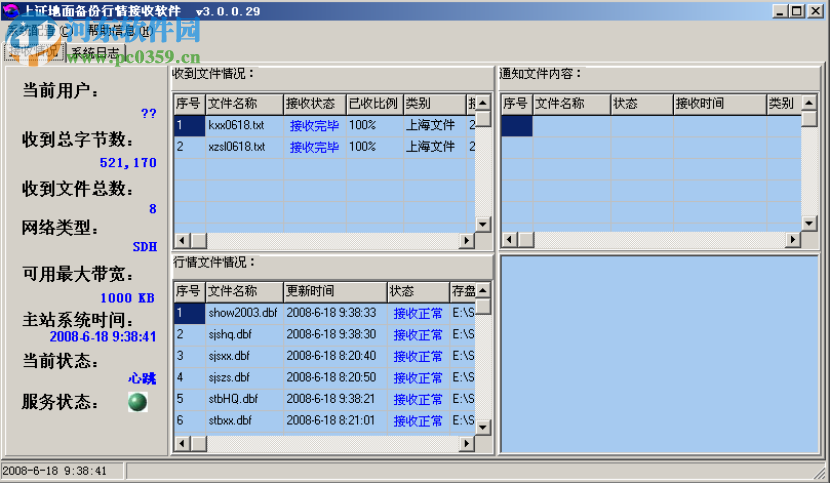This screenshot has width=830, height=483.
Task: Click 上海文件 category for xzsl0618.txt
Action: coord(430,147)
